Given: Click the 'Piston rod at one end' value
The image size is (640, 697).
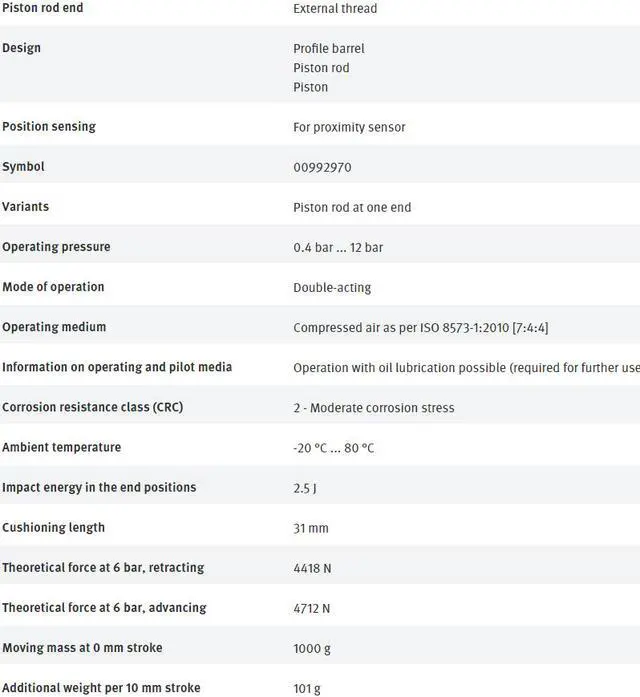Looking at the screenshot, I should [x=352, y=208].
